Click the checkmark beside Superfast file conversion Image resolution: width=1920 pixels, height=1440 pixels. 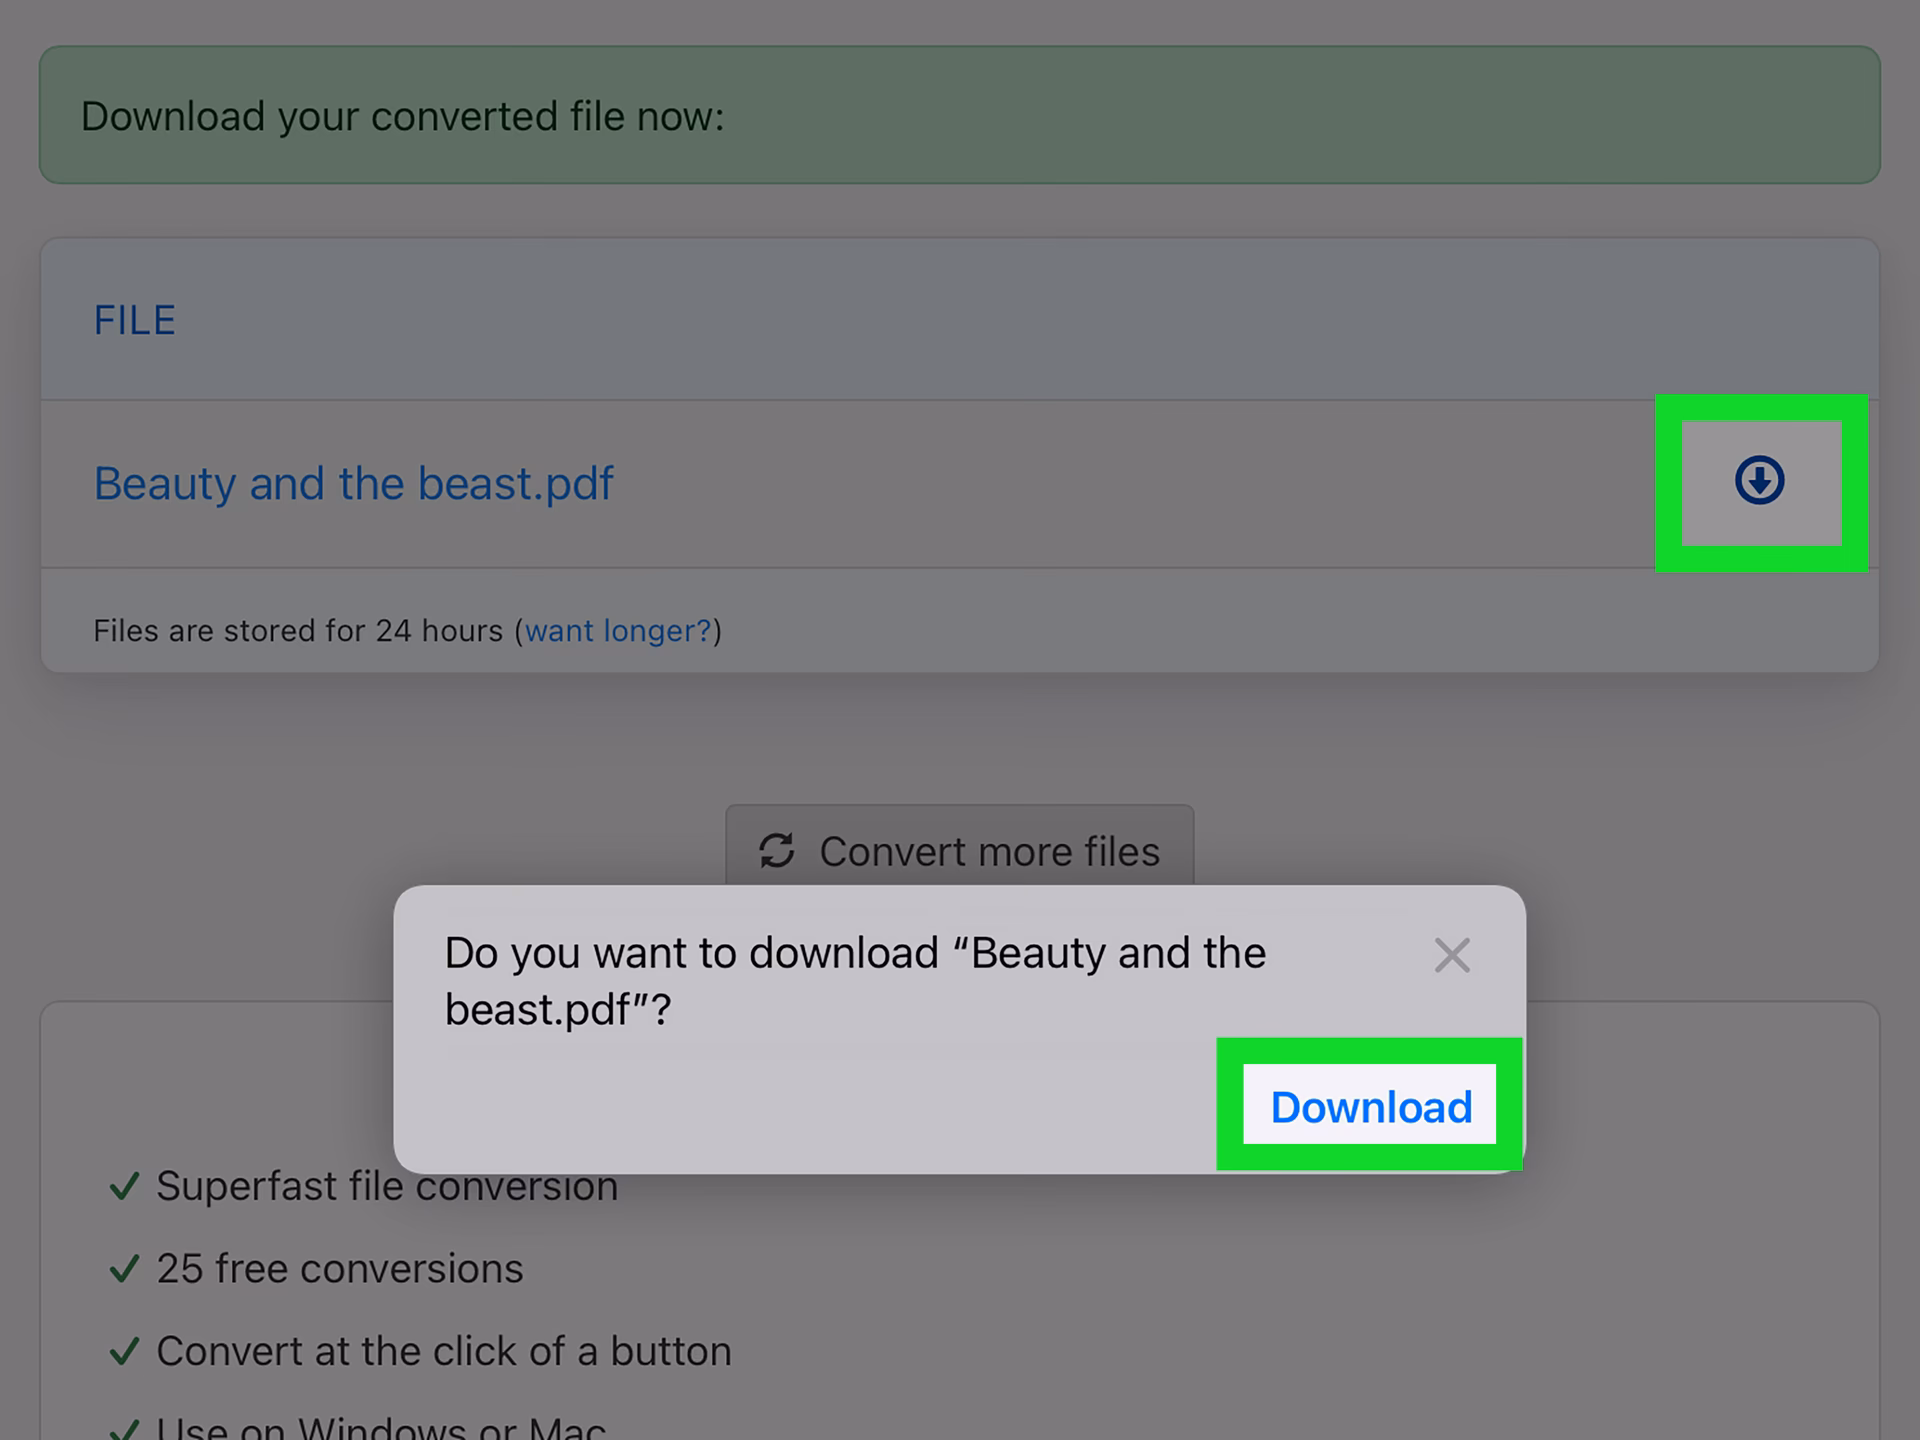[x=123, y=1186]
